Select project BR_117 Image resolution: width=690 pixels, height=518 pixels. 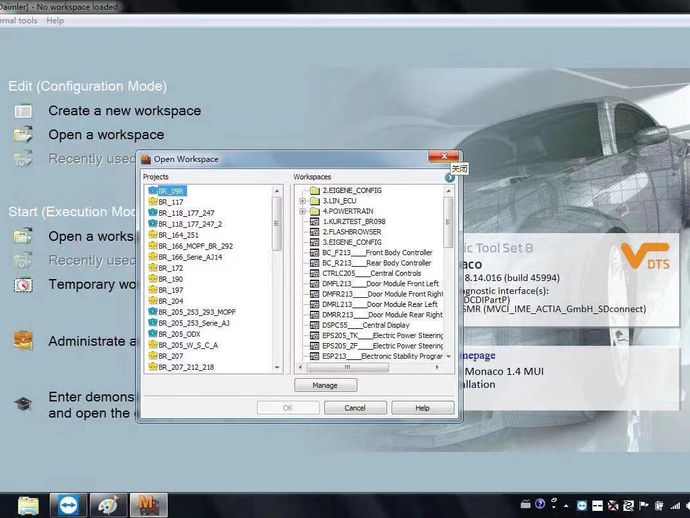point(171,202)
